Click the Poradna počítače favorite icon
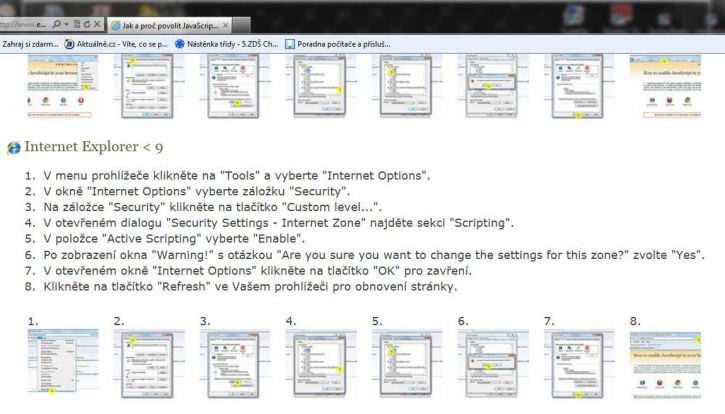Image resolution: width=725 pixels, height=414 pixels. click(x=290, y=44)
